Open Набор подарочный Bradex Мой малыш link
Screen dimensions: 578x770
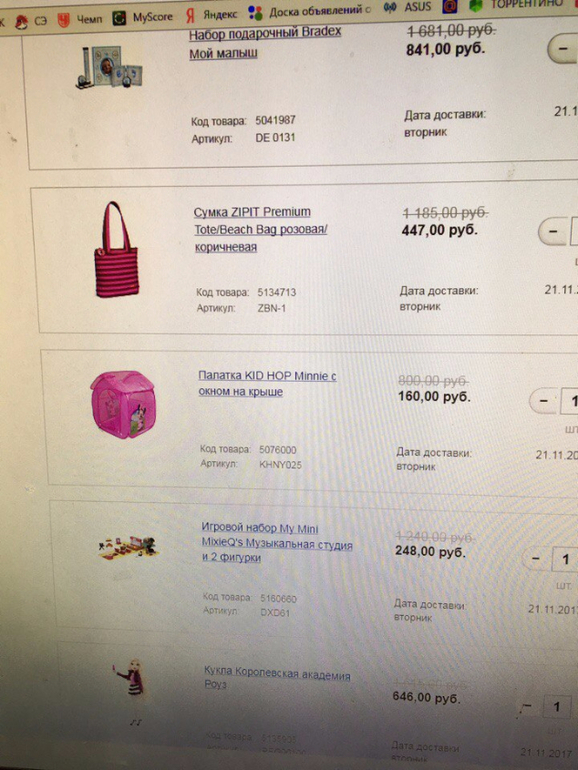(265, 42)
